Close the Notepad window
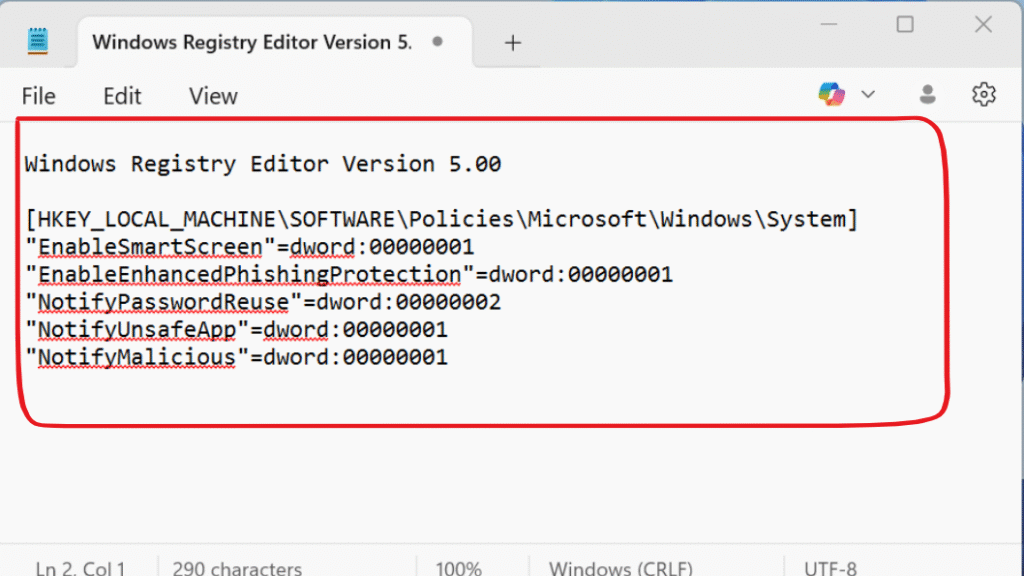 point(984,25)
